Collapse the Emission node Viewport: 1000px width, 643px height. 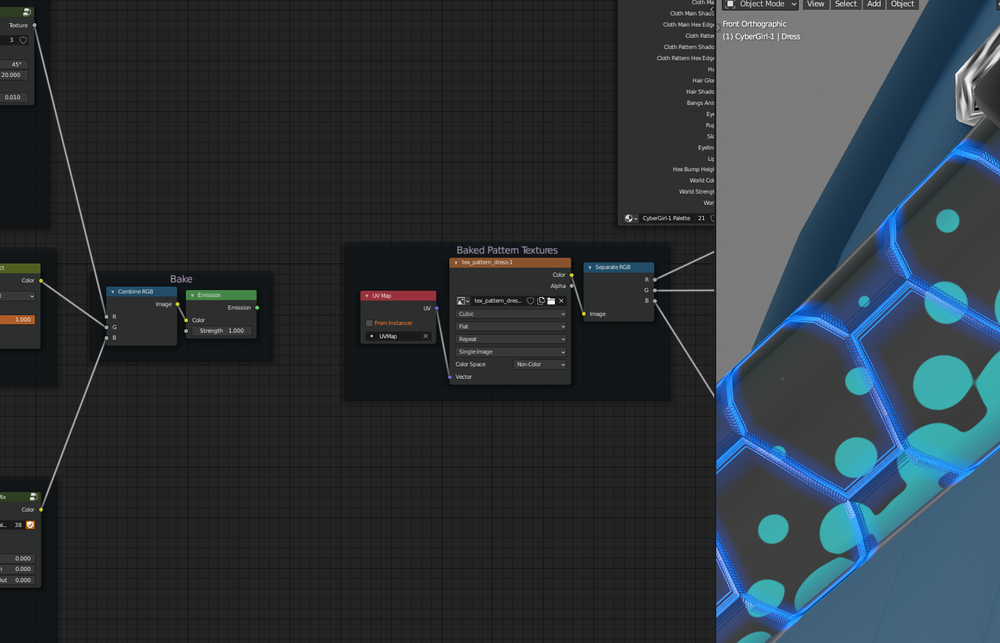192,295
